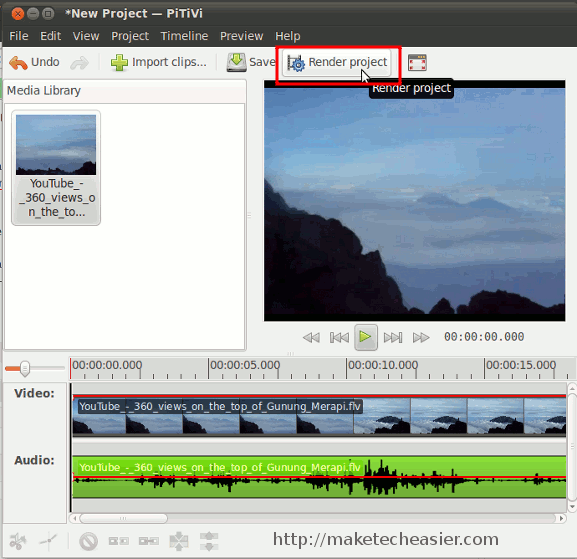This screenshot has height=559, width=577.
Task: Skip to the end of the timeline
Action: (x=393, y=337)
